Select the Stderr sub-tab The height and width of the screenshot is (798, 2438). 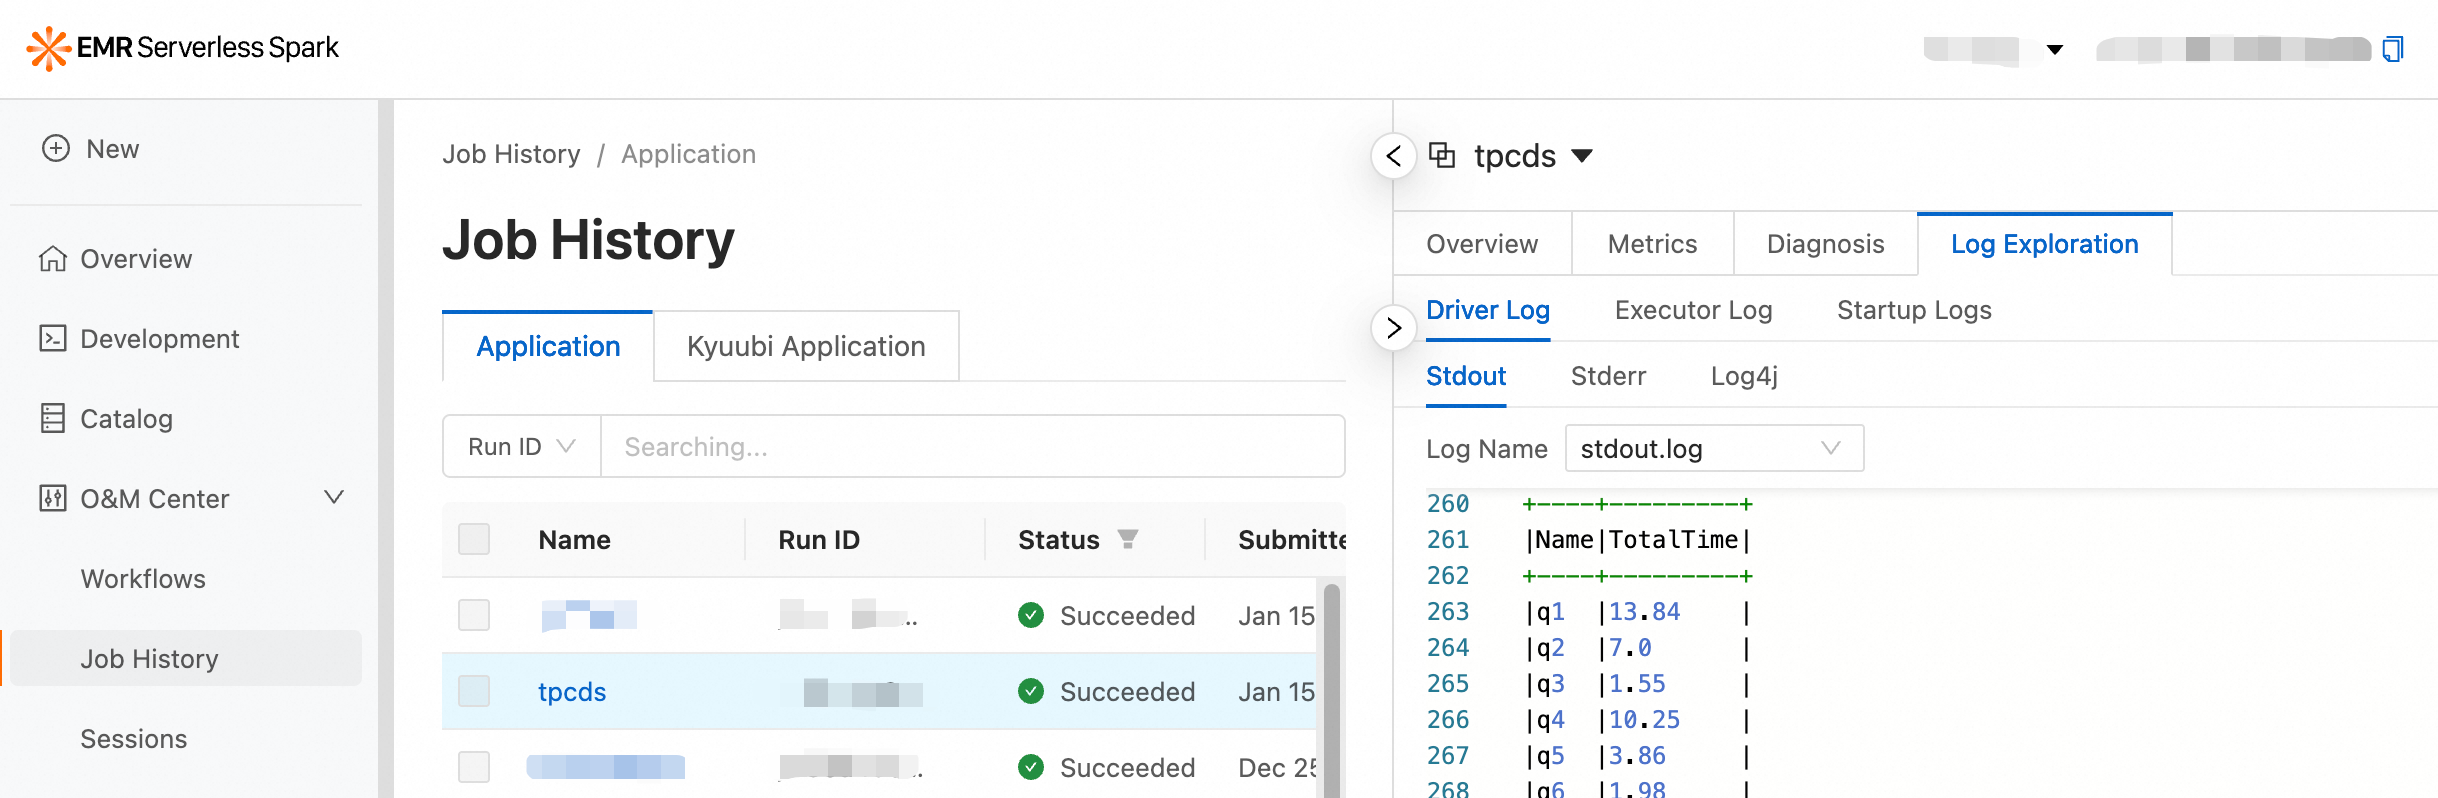(1608, 376)
